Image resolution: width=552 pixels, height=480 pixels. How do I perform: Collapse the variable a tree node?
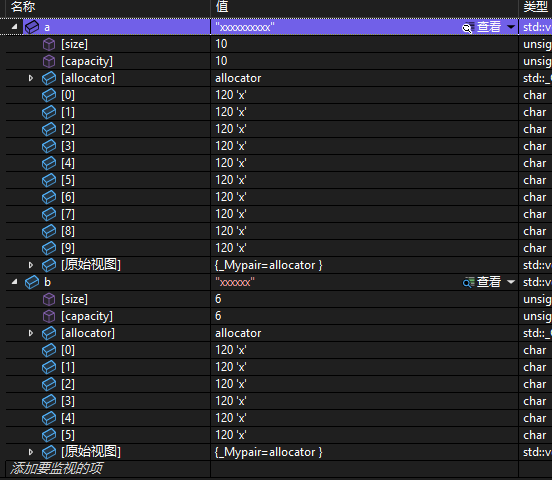(x=14, y=27)
